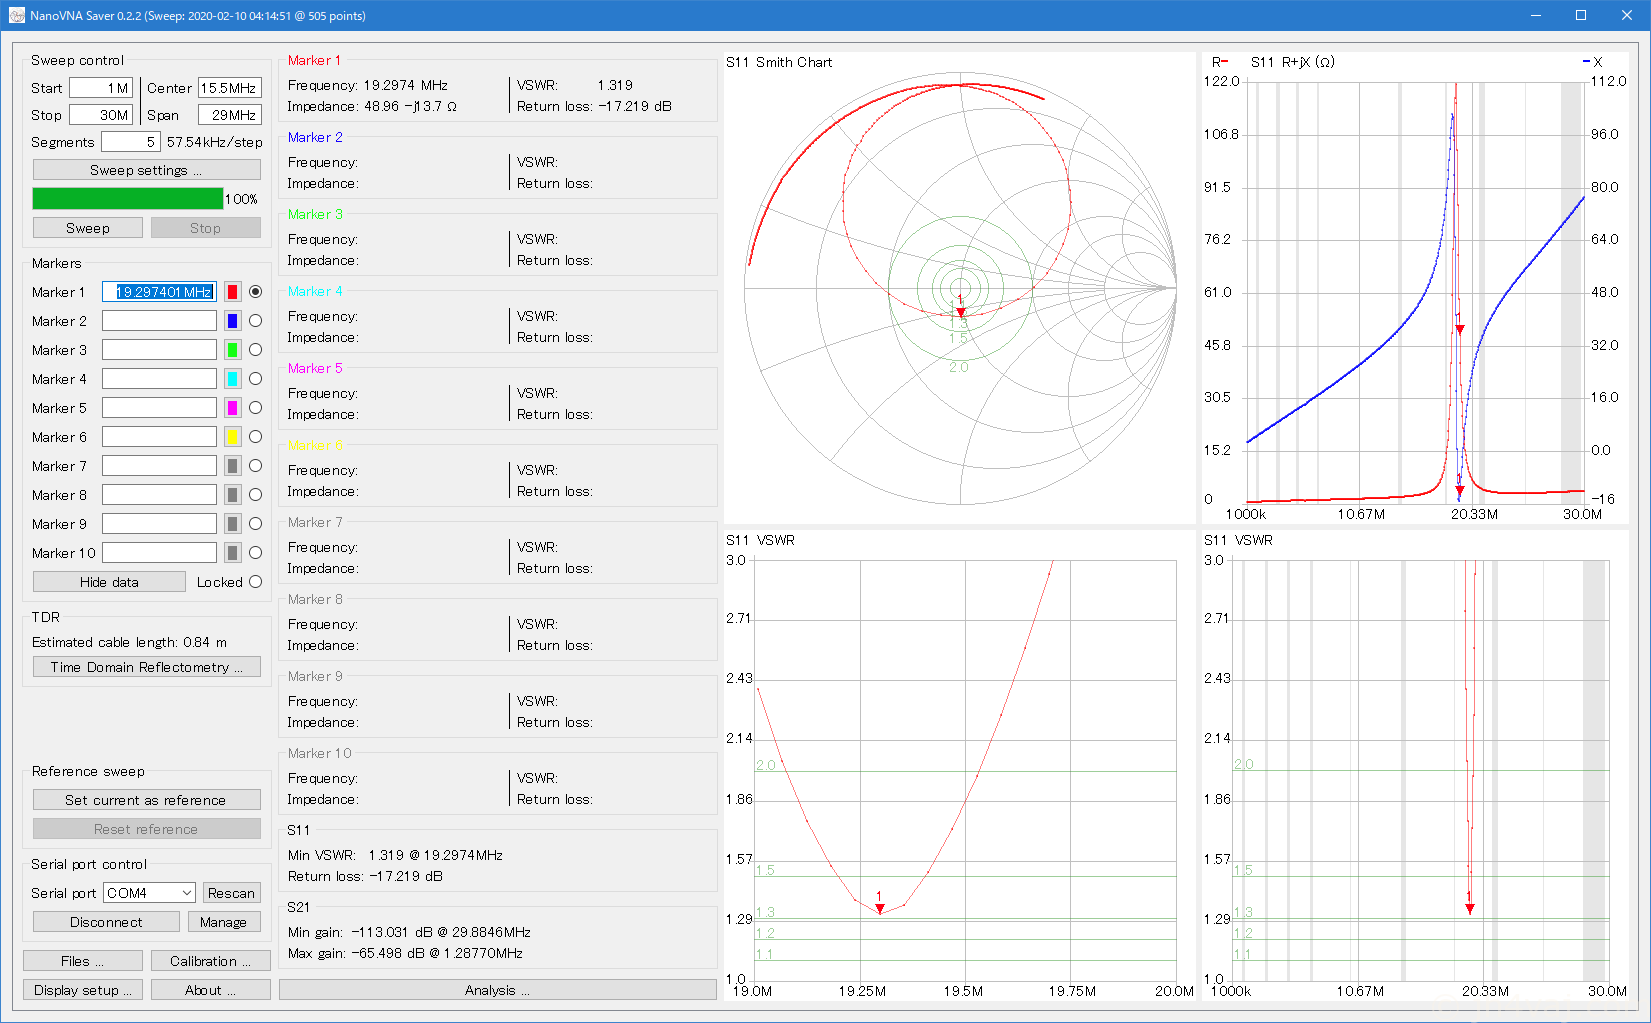Open the Marker 10 gray color swatch
The height and width of the screenshot is (1023, 1651).
pyautogui.click(x=232, y=553)
